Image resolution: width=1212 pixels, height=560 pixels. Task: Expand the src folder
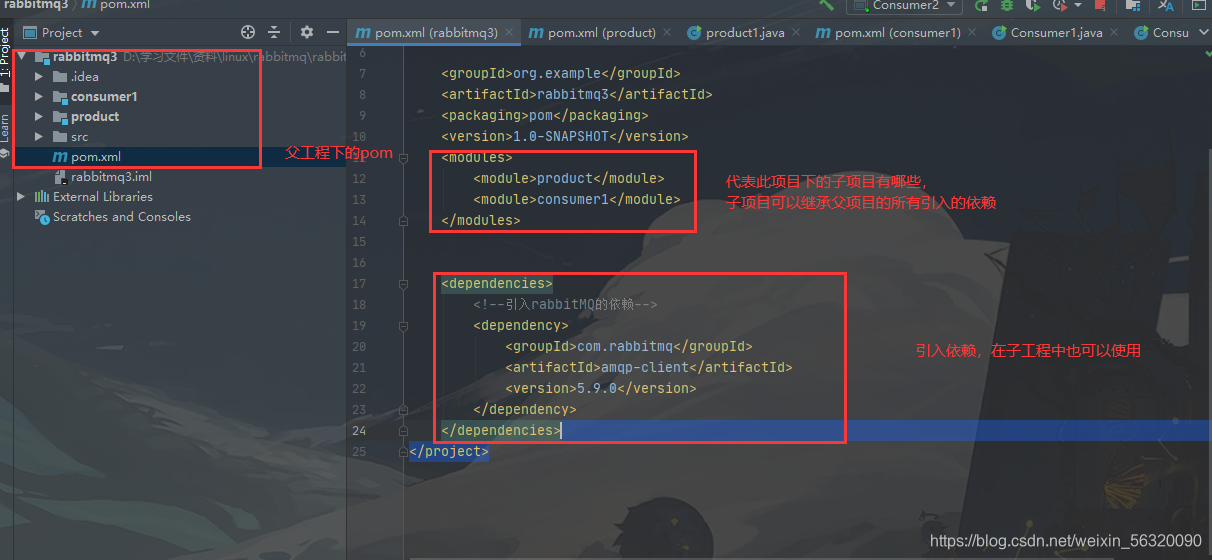[39, 136]
